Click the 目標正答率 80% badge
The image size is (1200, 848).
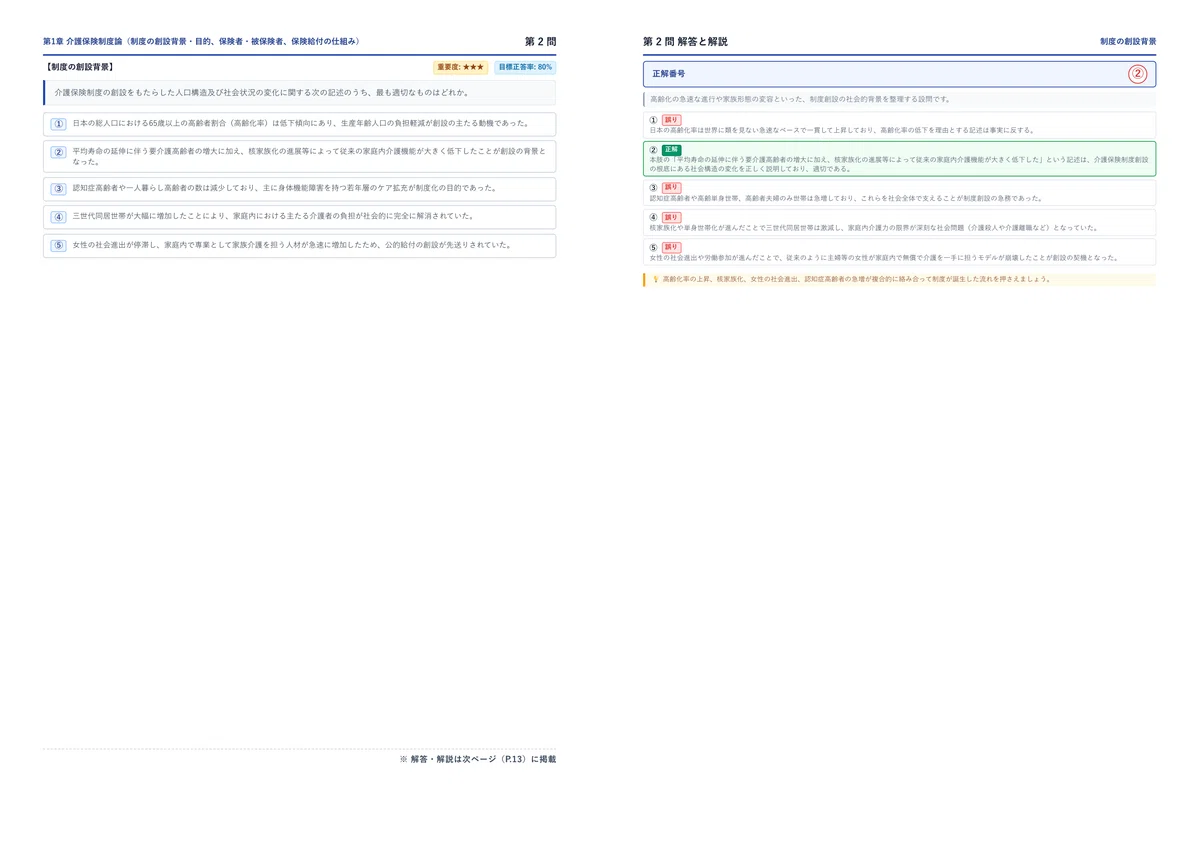[525, 67]
